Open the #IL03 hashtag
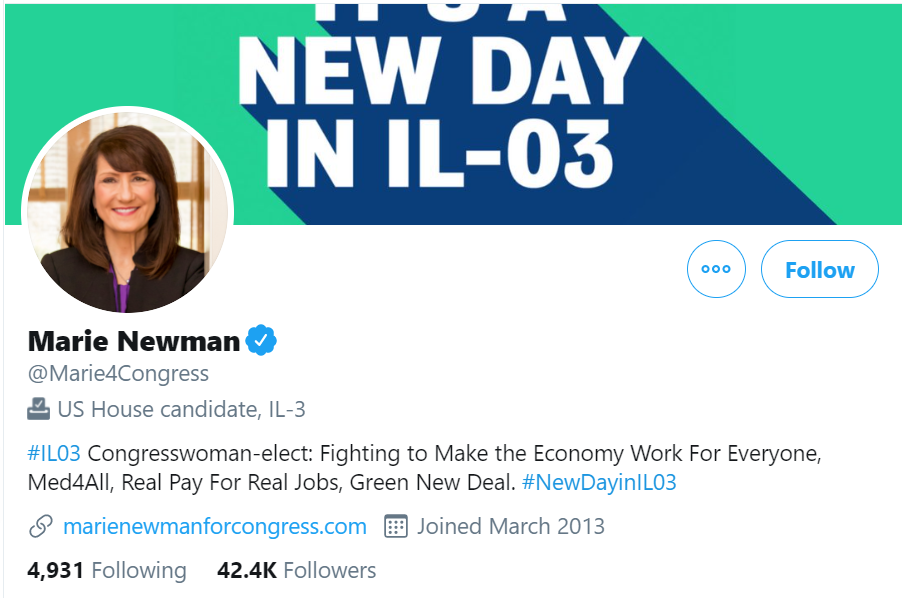Image resolution: width=902 pixels, height=598 pixels. (54, 453)
